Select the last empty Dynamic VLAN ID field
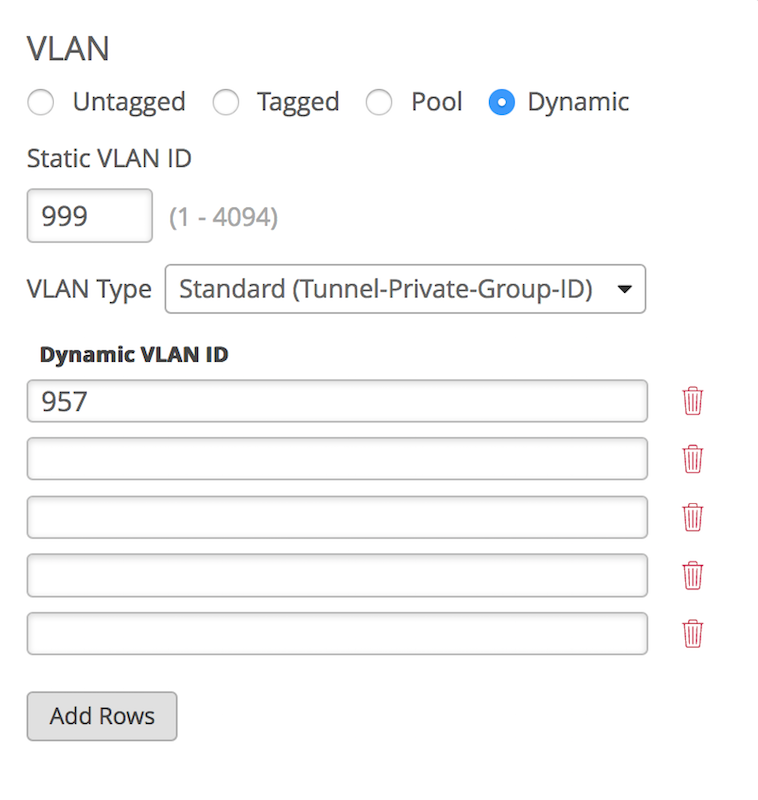This screenshot has height=800, width=758. point(337,633)
